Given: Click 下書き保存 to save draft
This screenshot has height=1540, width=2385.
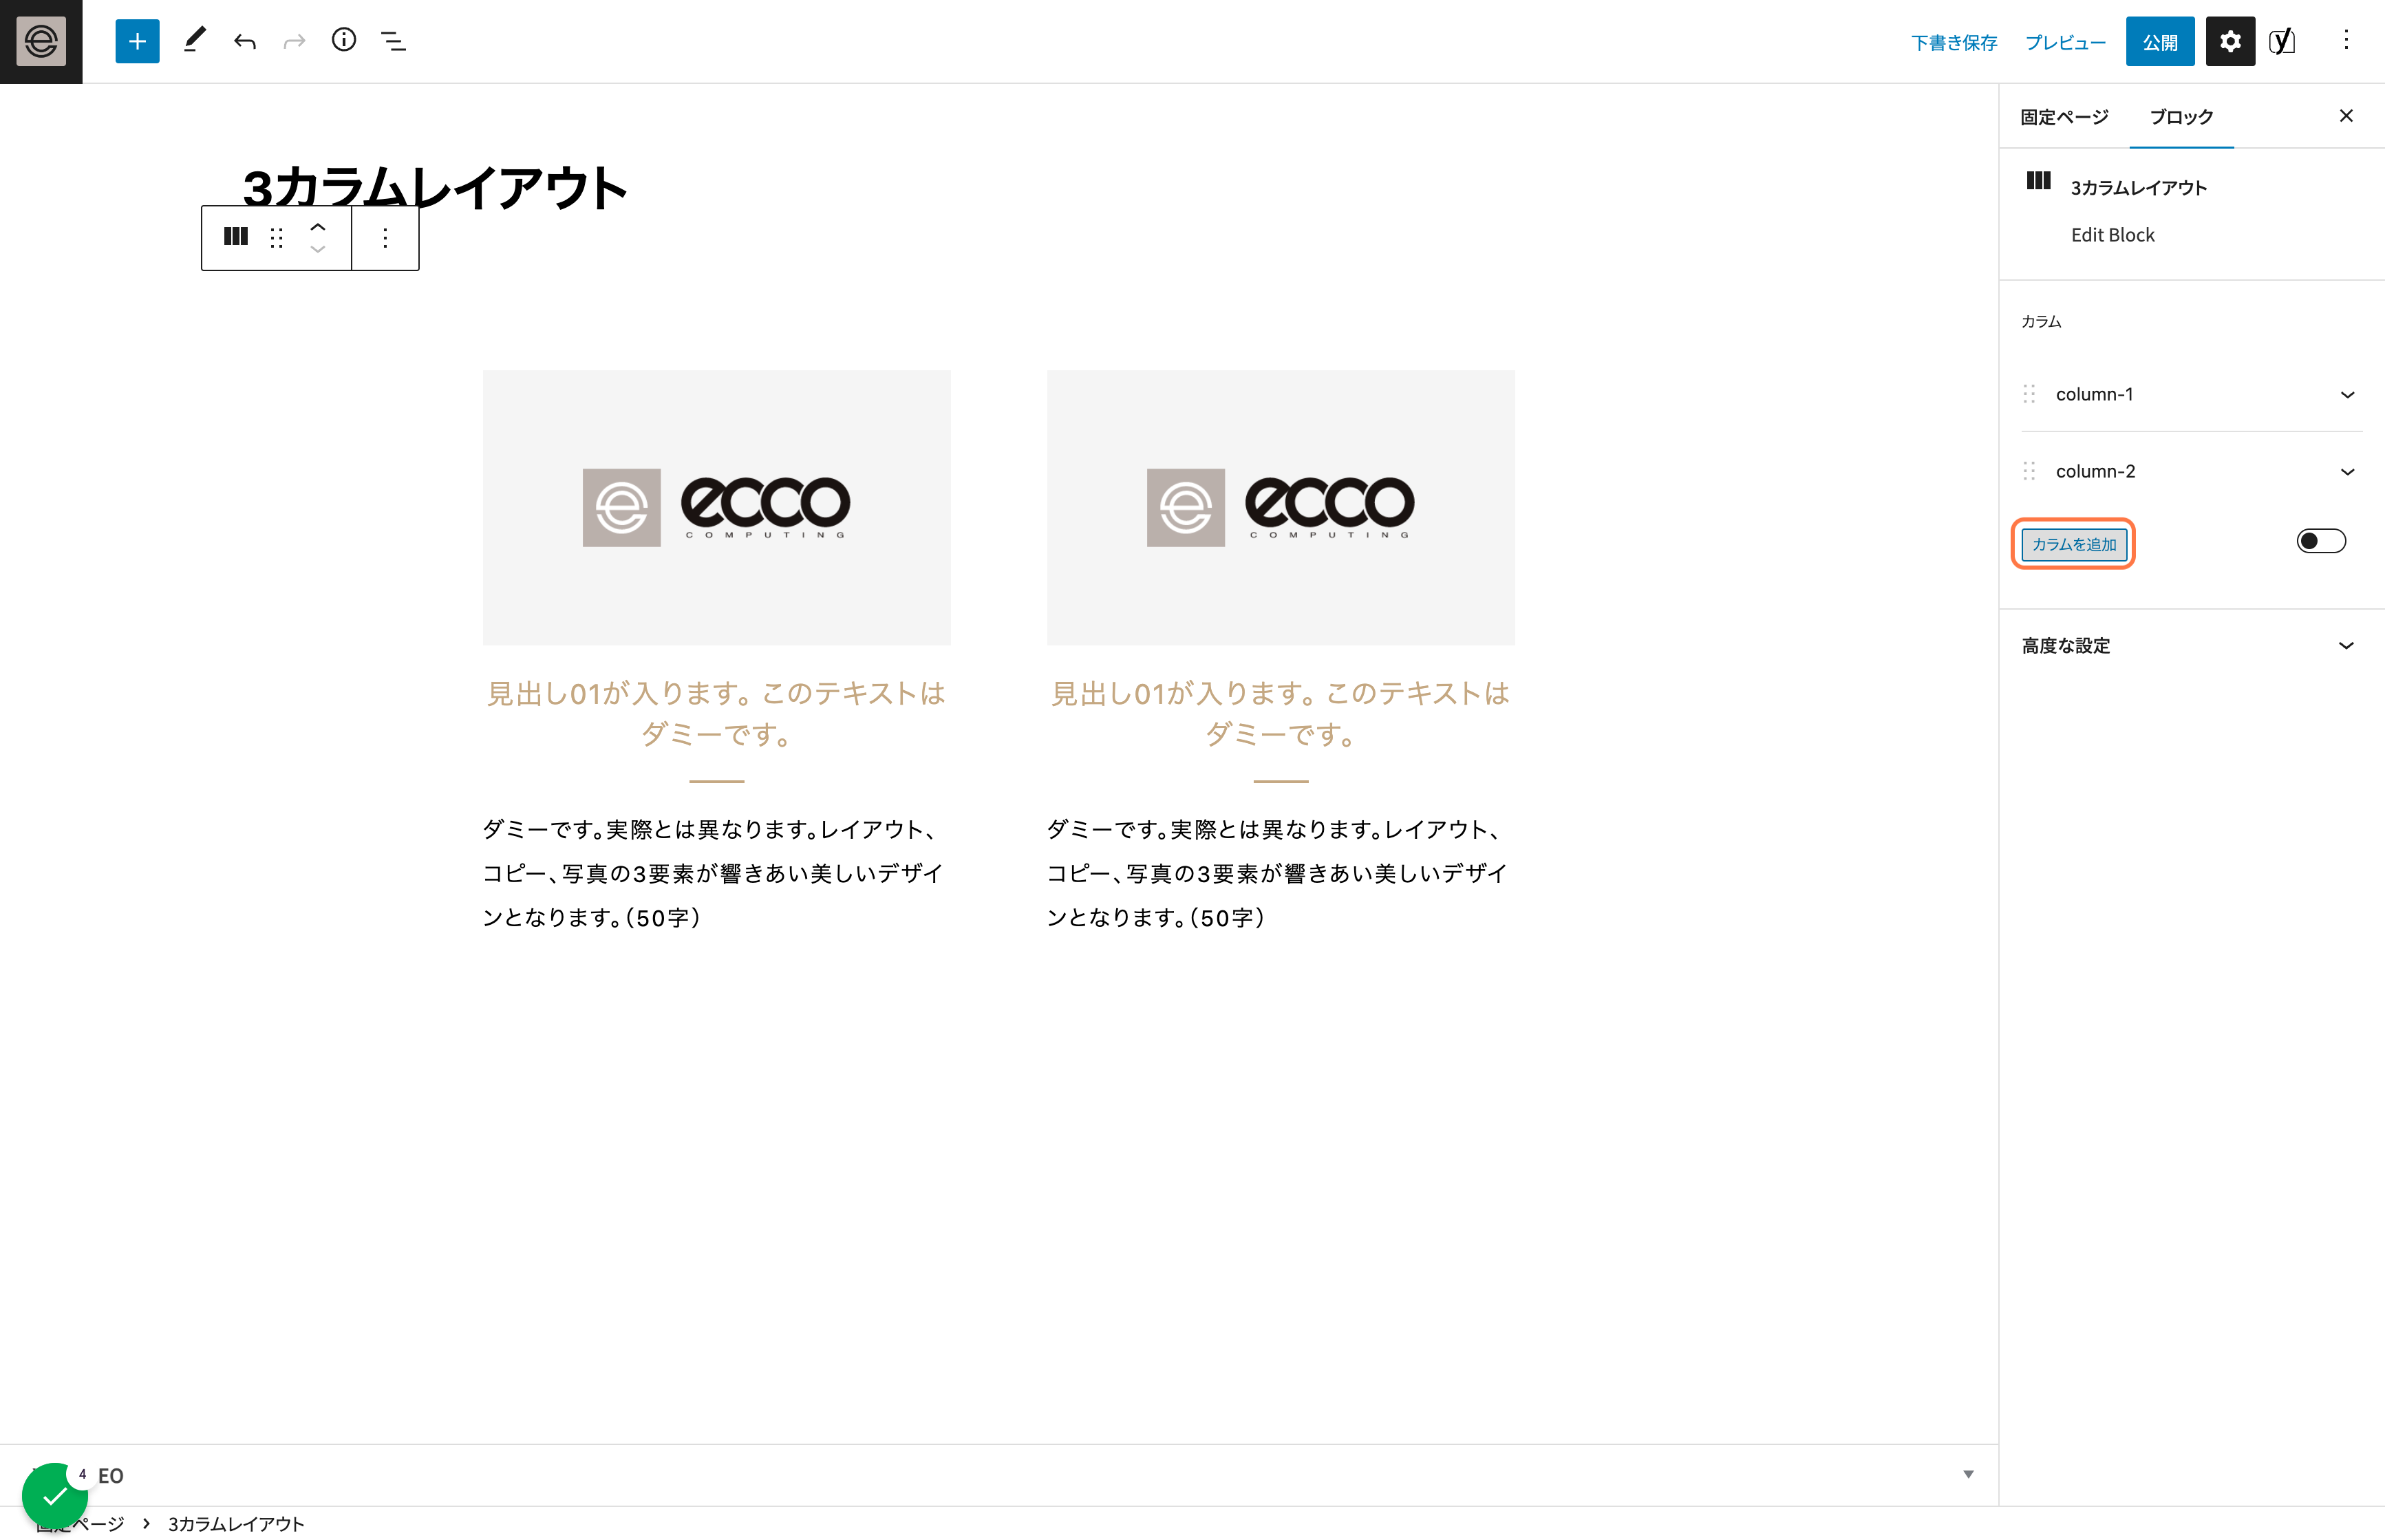Looking at the screenshot, I should pyautogui.click(x=1954, y=42).
